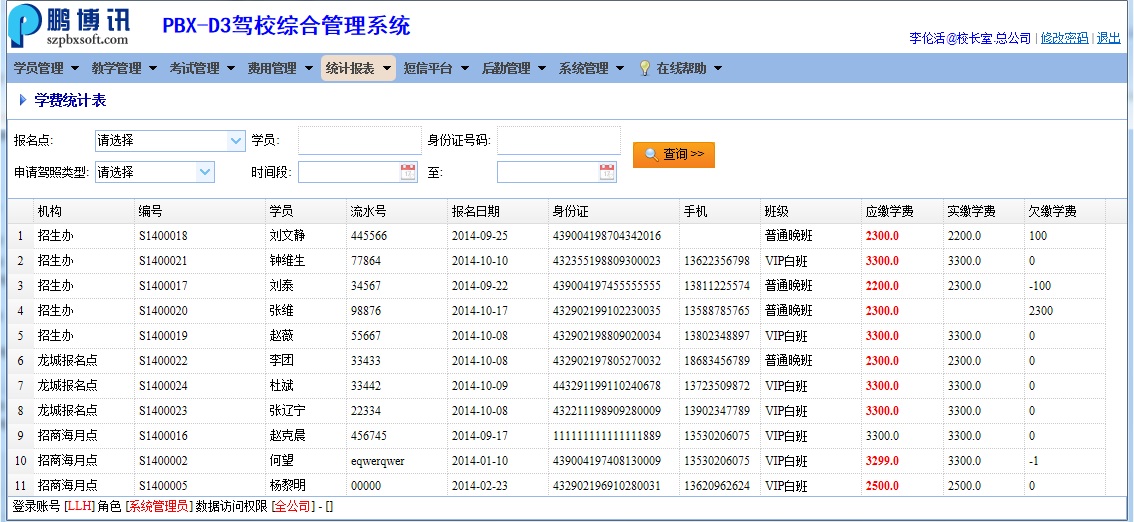Click the cell S1400019

pos(163,335)
